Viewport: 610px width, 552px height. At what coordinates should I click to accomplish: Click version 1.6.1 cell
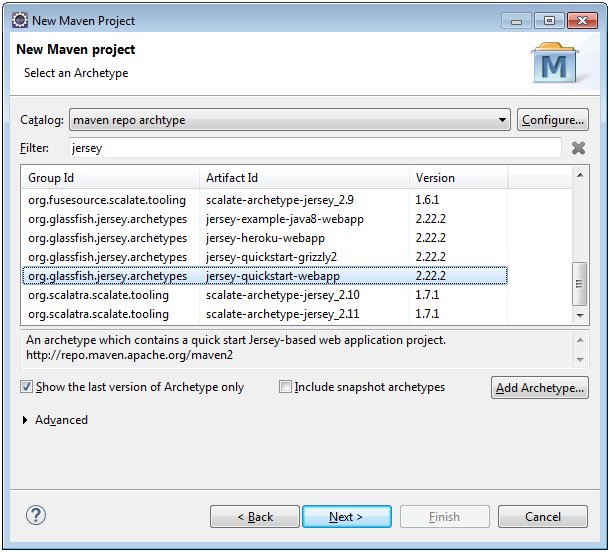[427, 200]
